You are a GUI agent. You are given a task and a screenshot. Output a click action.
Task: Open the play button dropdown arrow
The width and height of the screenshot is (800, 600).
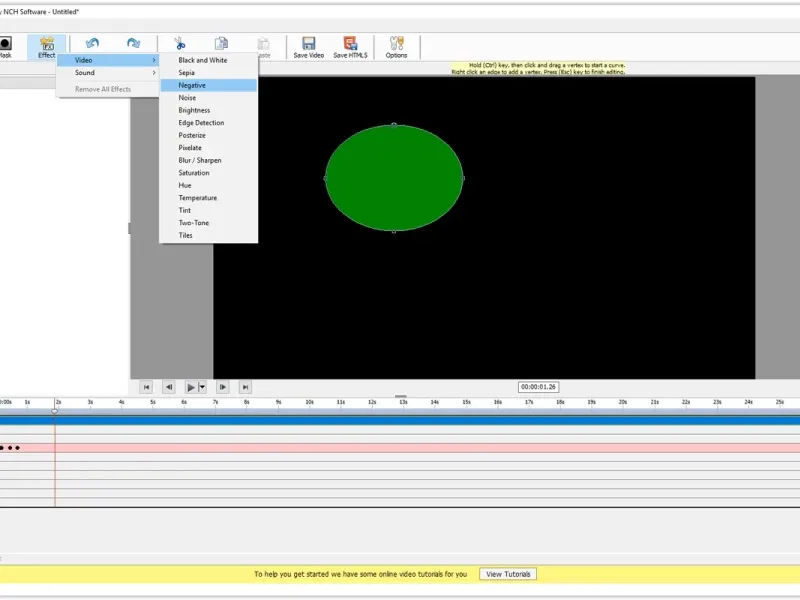[x=202, y=387]
